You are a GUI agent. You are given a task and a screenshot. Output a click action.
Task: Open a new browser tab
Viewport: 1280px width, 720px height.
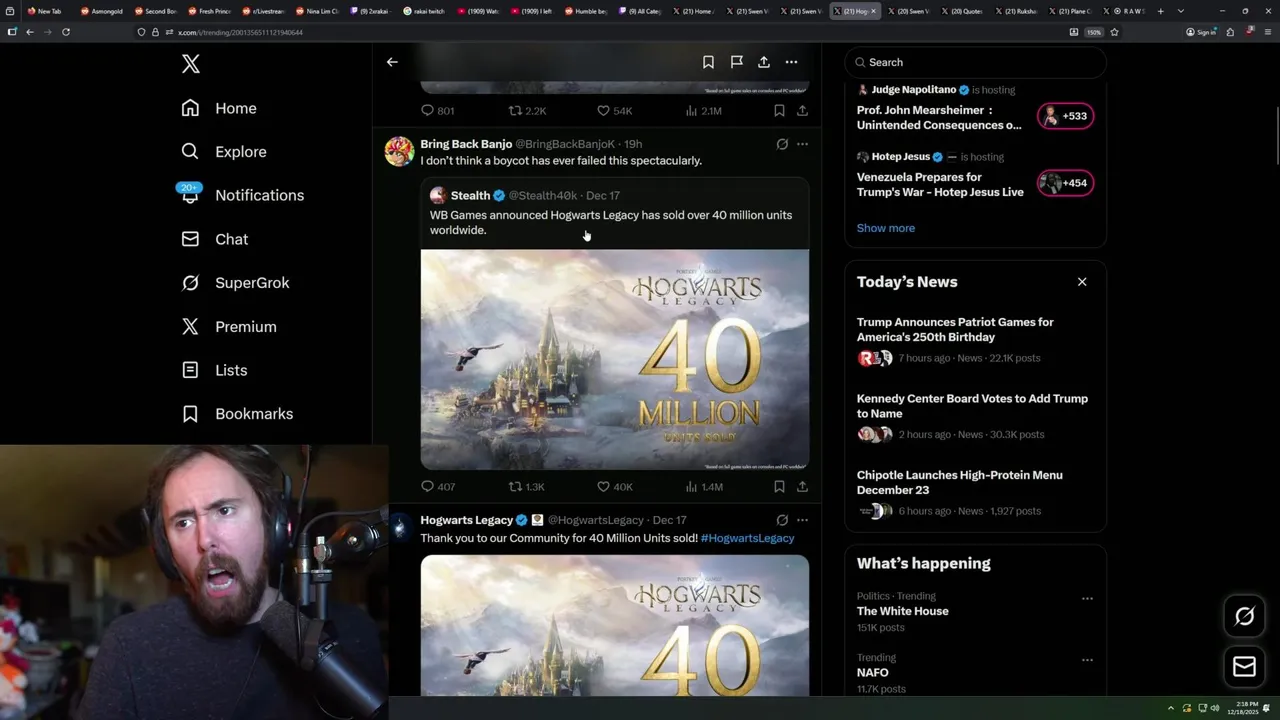(x=1160, y=11)
